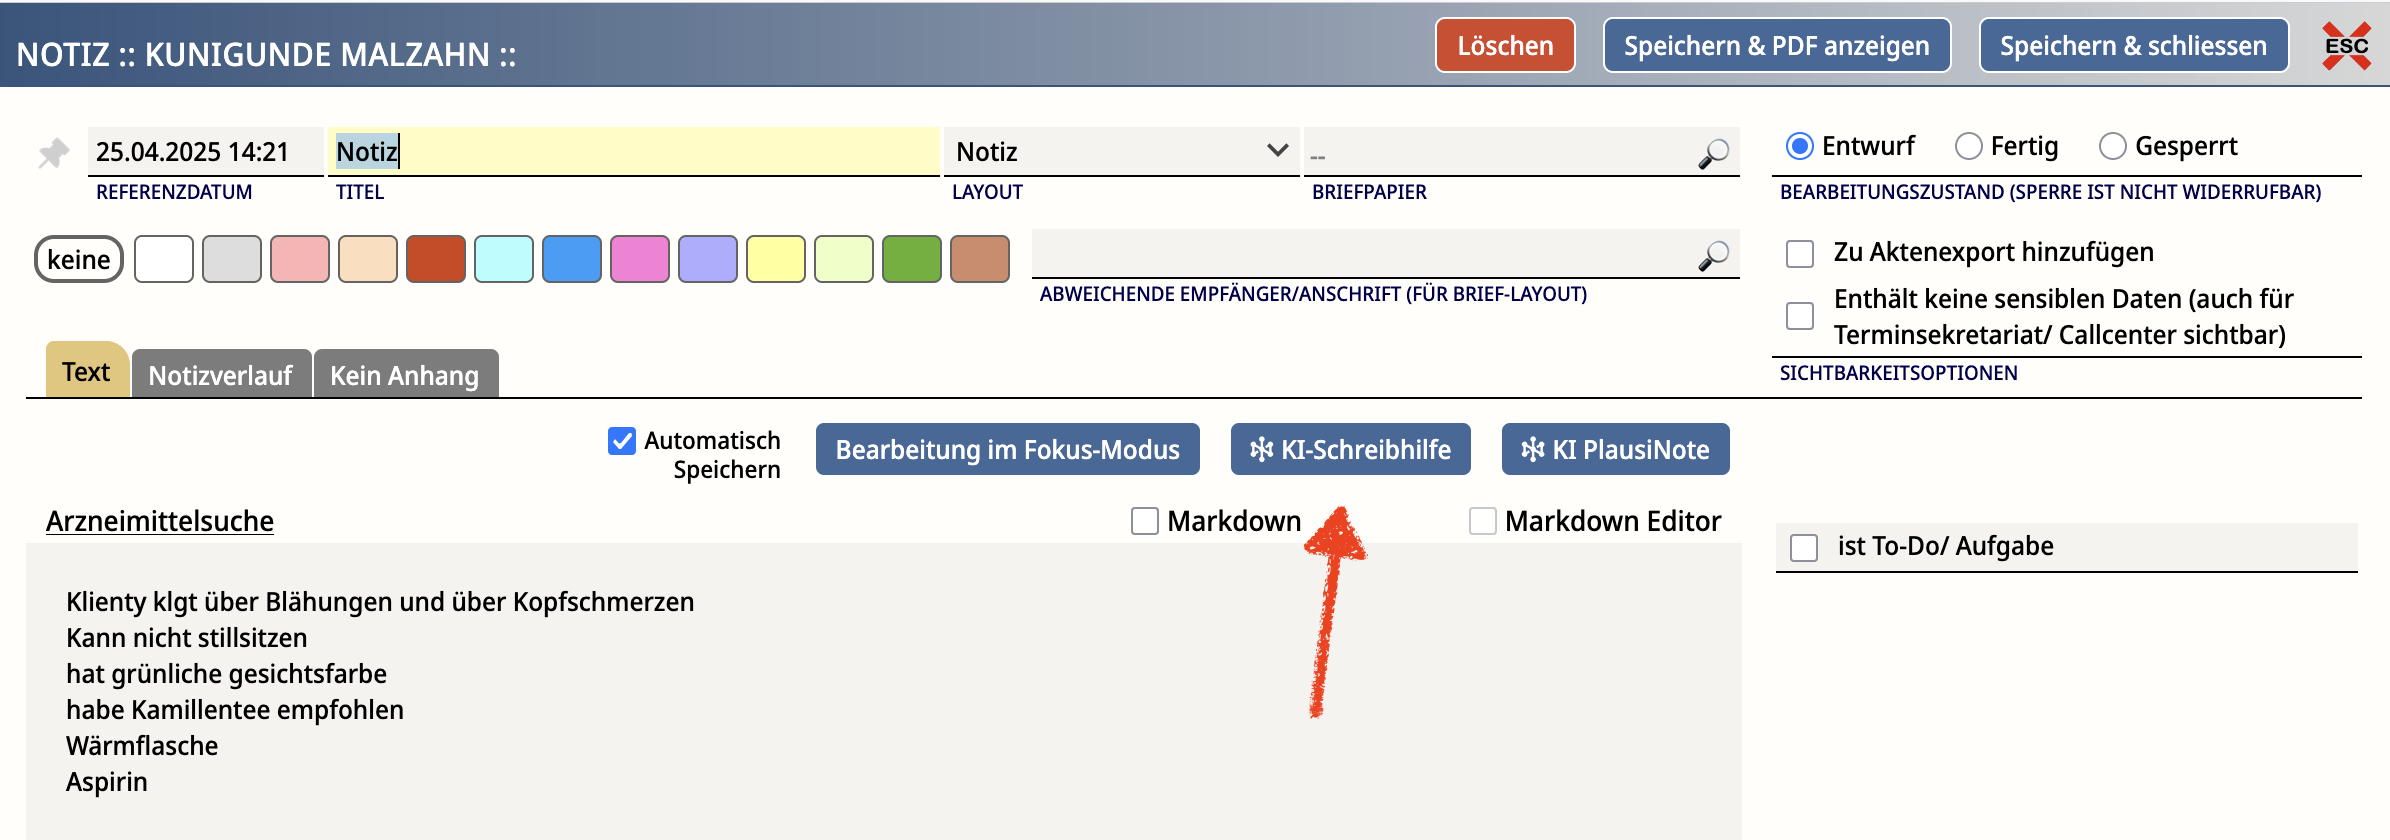Open the Layout dropdown showing Notiz

[x=1121, y=152]
